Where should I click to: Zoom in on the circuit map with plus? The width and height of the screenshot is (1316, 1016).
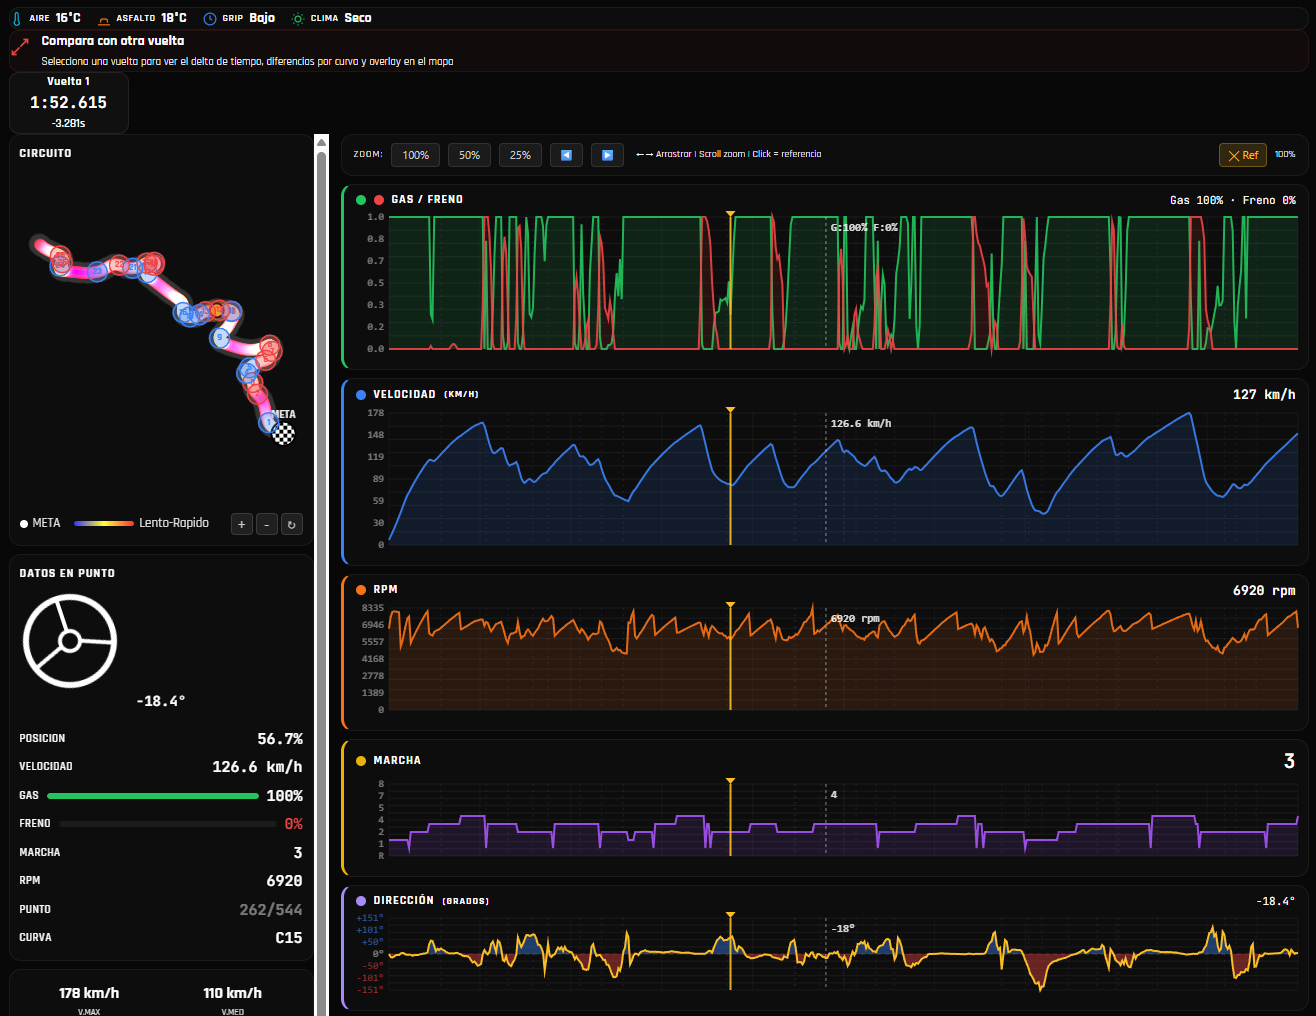pyautogui.click(x=242, y=524)
